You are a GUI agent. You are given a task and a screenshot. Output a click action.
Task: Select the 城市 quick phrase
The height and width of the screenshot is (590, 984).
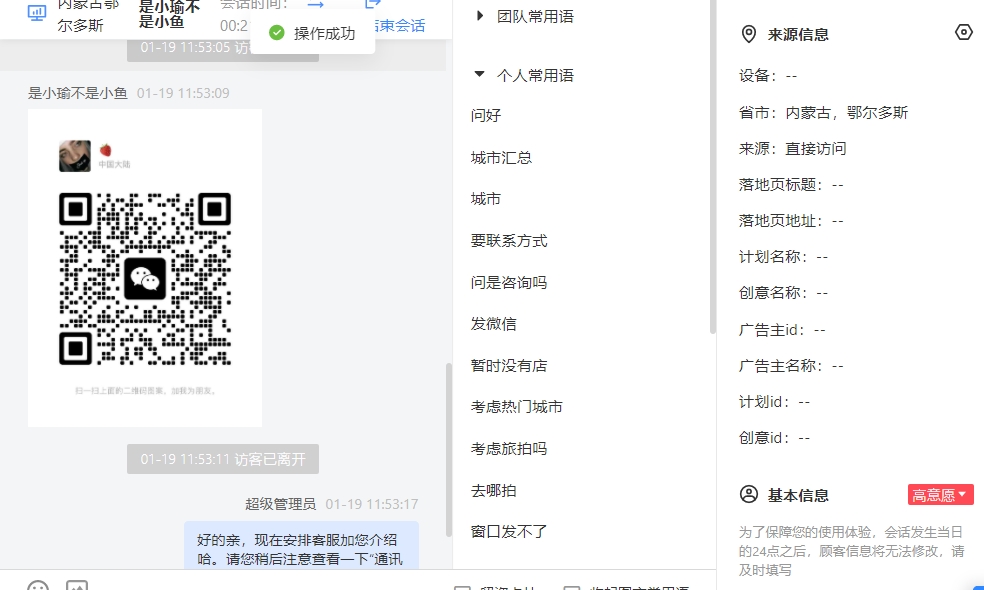point(486,199)
